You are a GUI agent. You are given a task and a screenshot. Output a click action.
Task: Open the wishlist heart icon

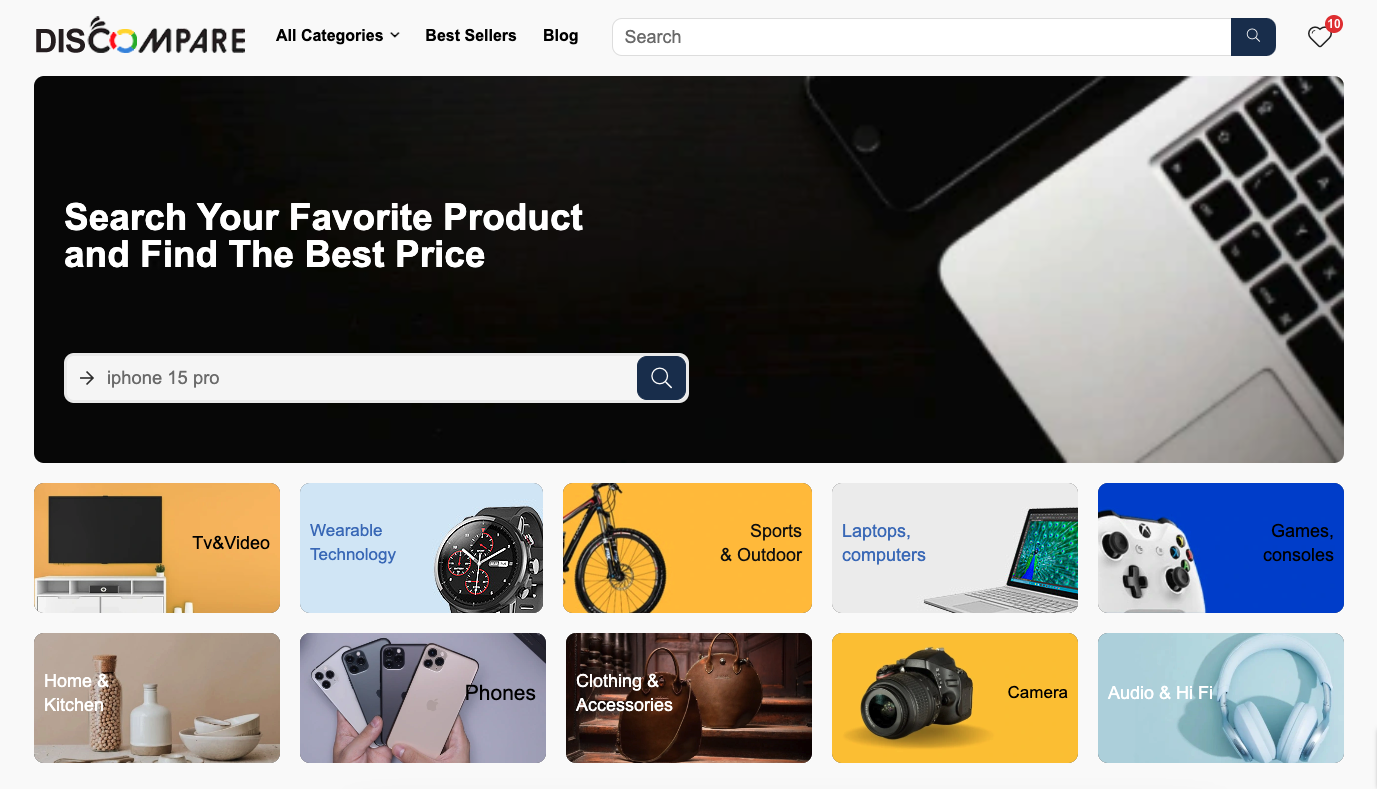tap(1320, 37)
